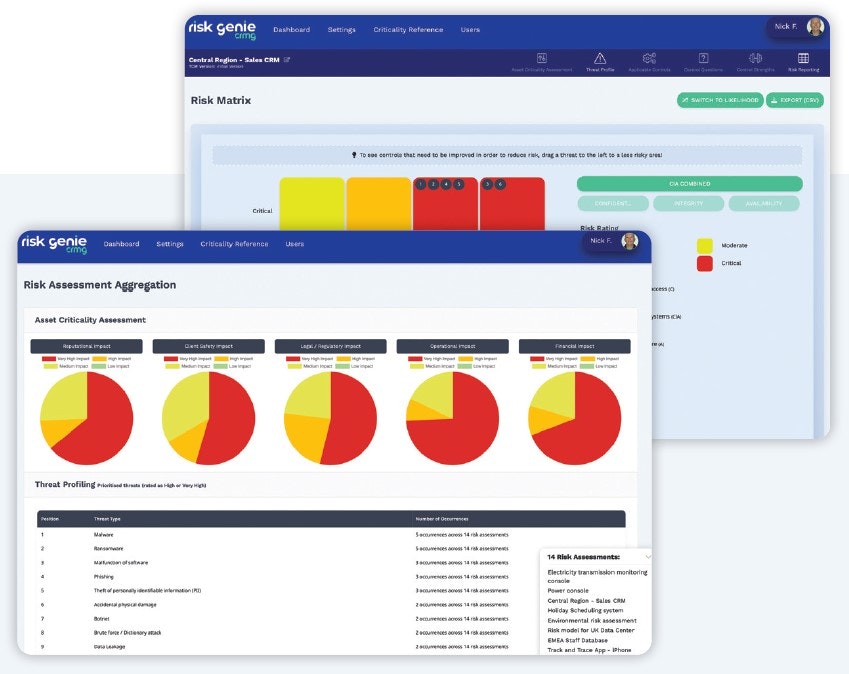Click risk genie logo in Risk Matrix window
The width and height of the screenshot is (849, 674).
click(222, 30)
